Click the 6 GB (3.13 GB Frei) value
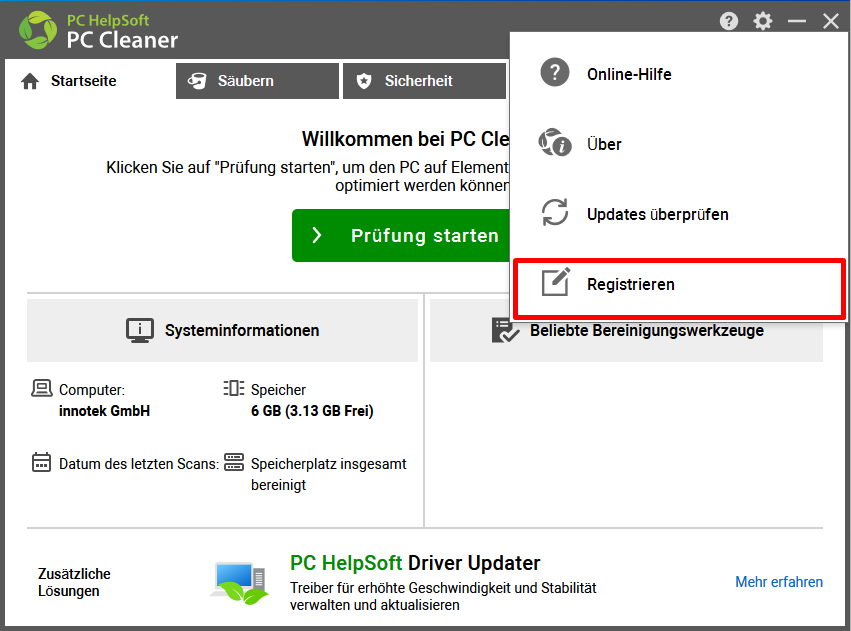The width and height of the screenshot is (851, 631). pos(312,411)
